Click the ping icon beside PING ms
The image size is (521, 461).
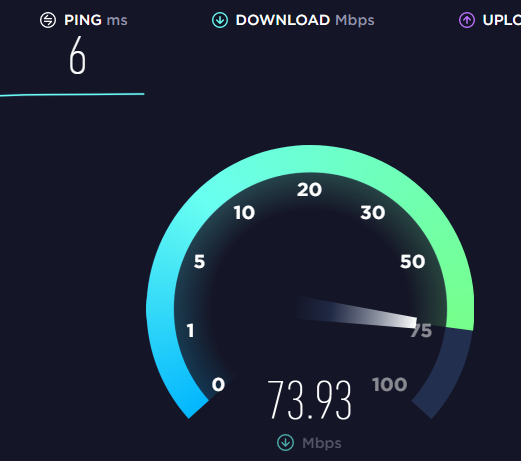[x=48, y=20]
